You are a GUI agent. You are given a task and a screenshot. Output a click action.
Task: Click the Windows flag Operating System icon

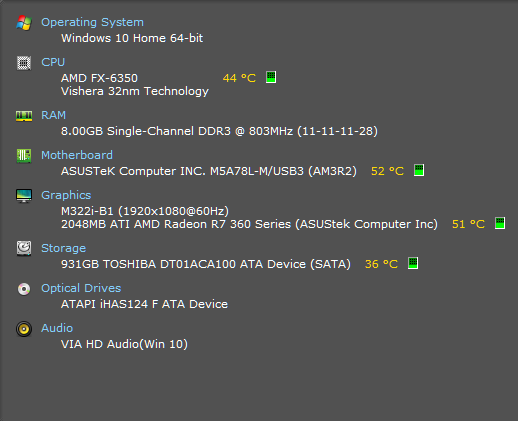click(24, 23)
